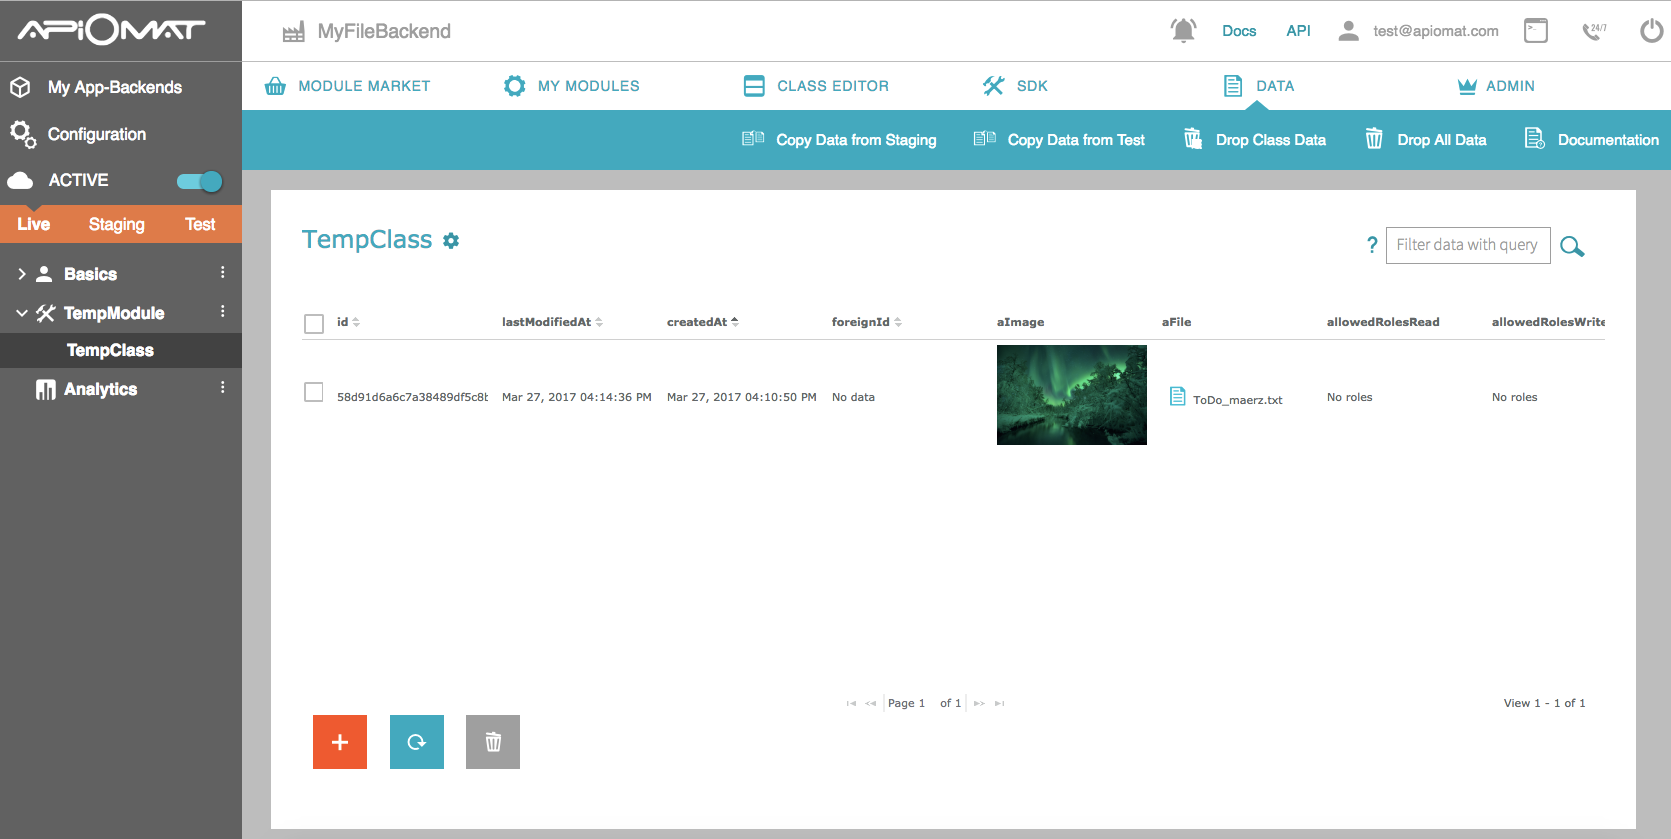Click the magnifier search icon
1671x839 pixels.
click(x=1572, y=246)
